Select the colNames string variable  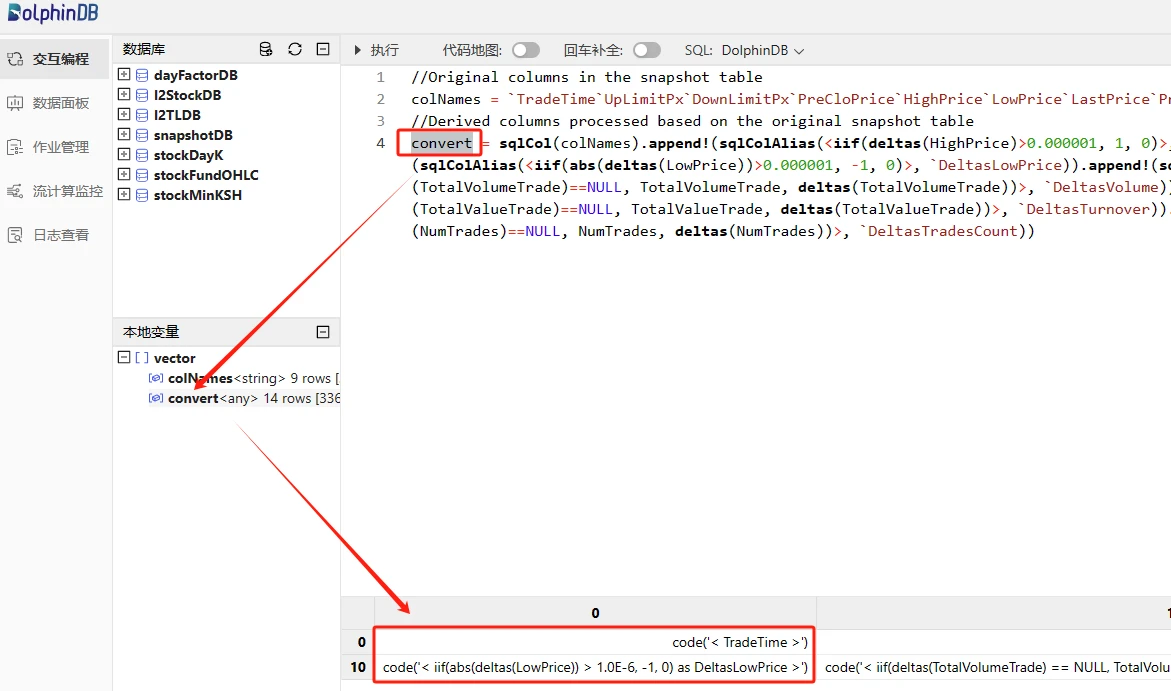pos(200,378)
